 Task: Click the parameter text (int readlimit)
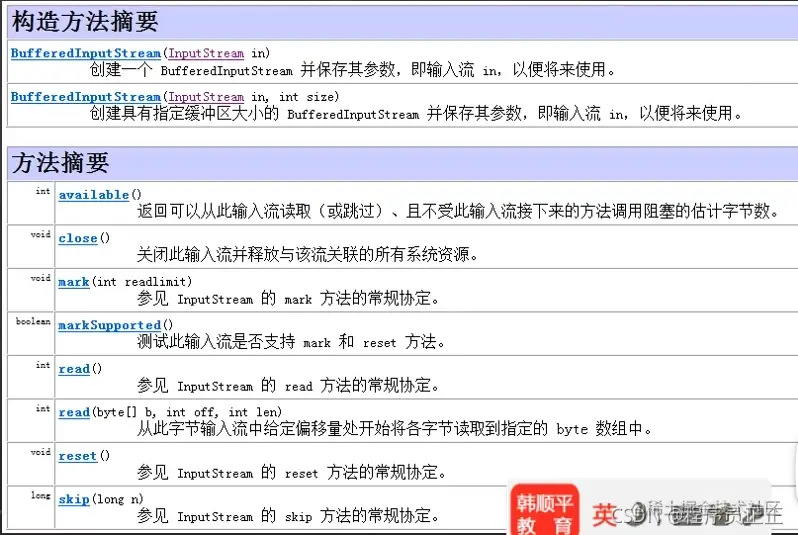142,282
